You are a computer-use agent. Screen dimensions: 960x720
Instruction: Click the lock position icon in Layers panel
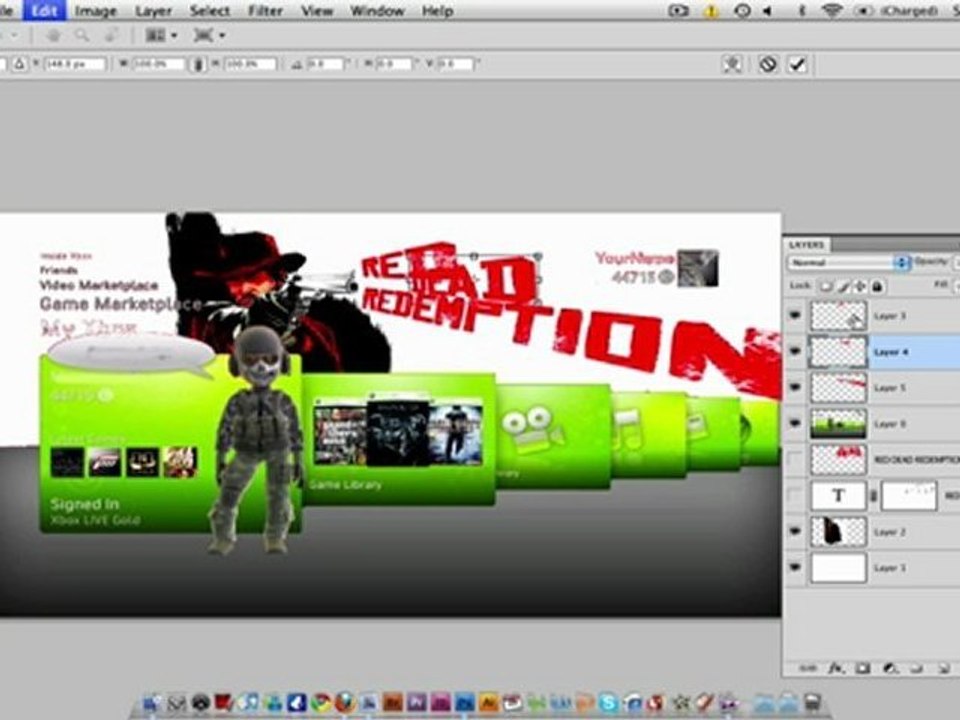click(860, 286)
